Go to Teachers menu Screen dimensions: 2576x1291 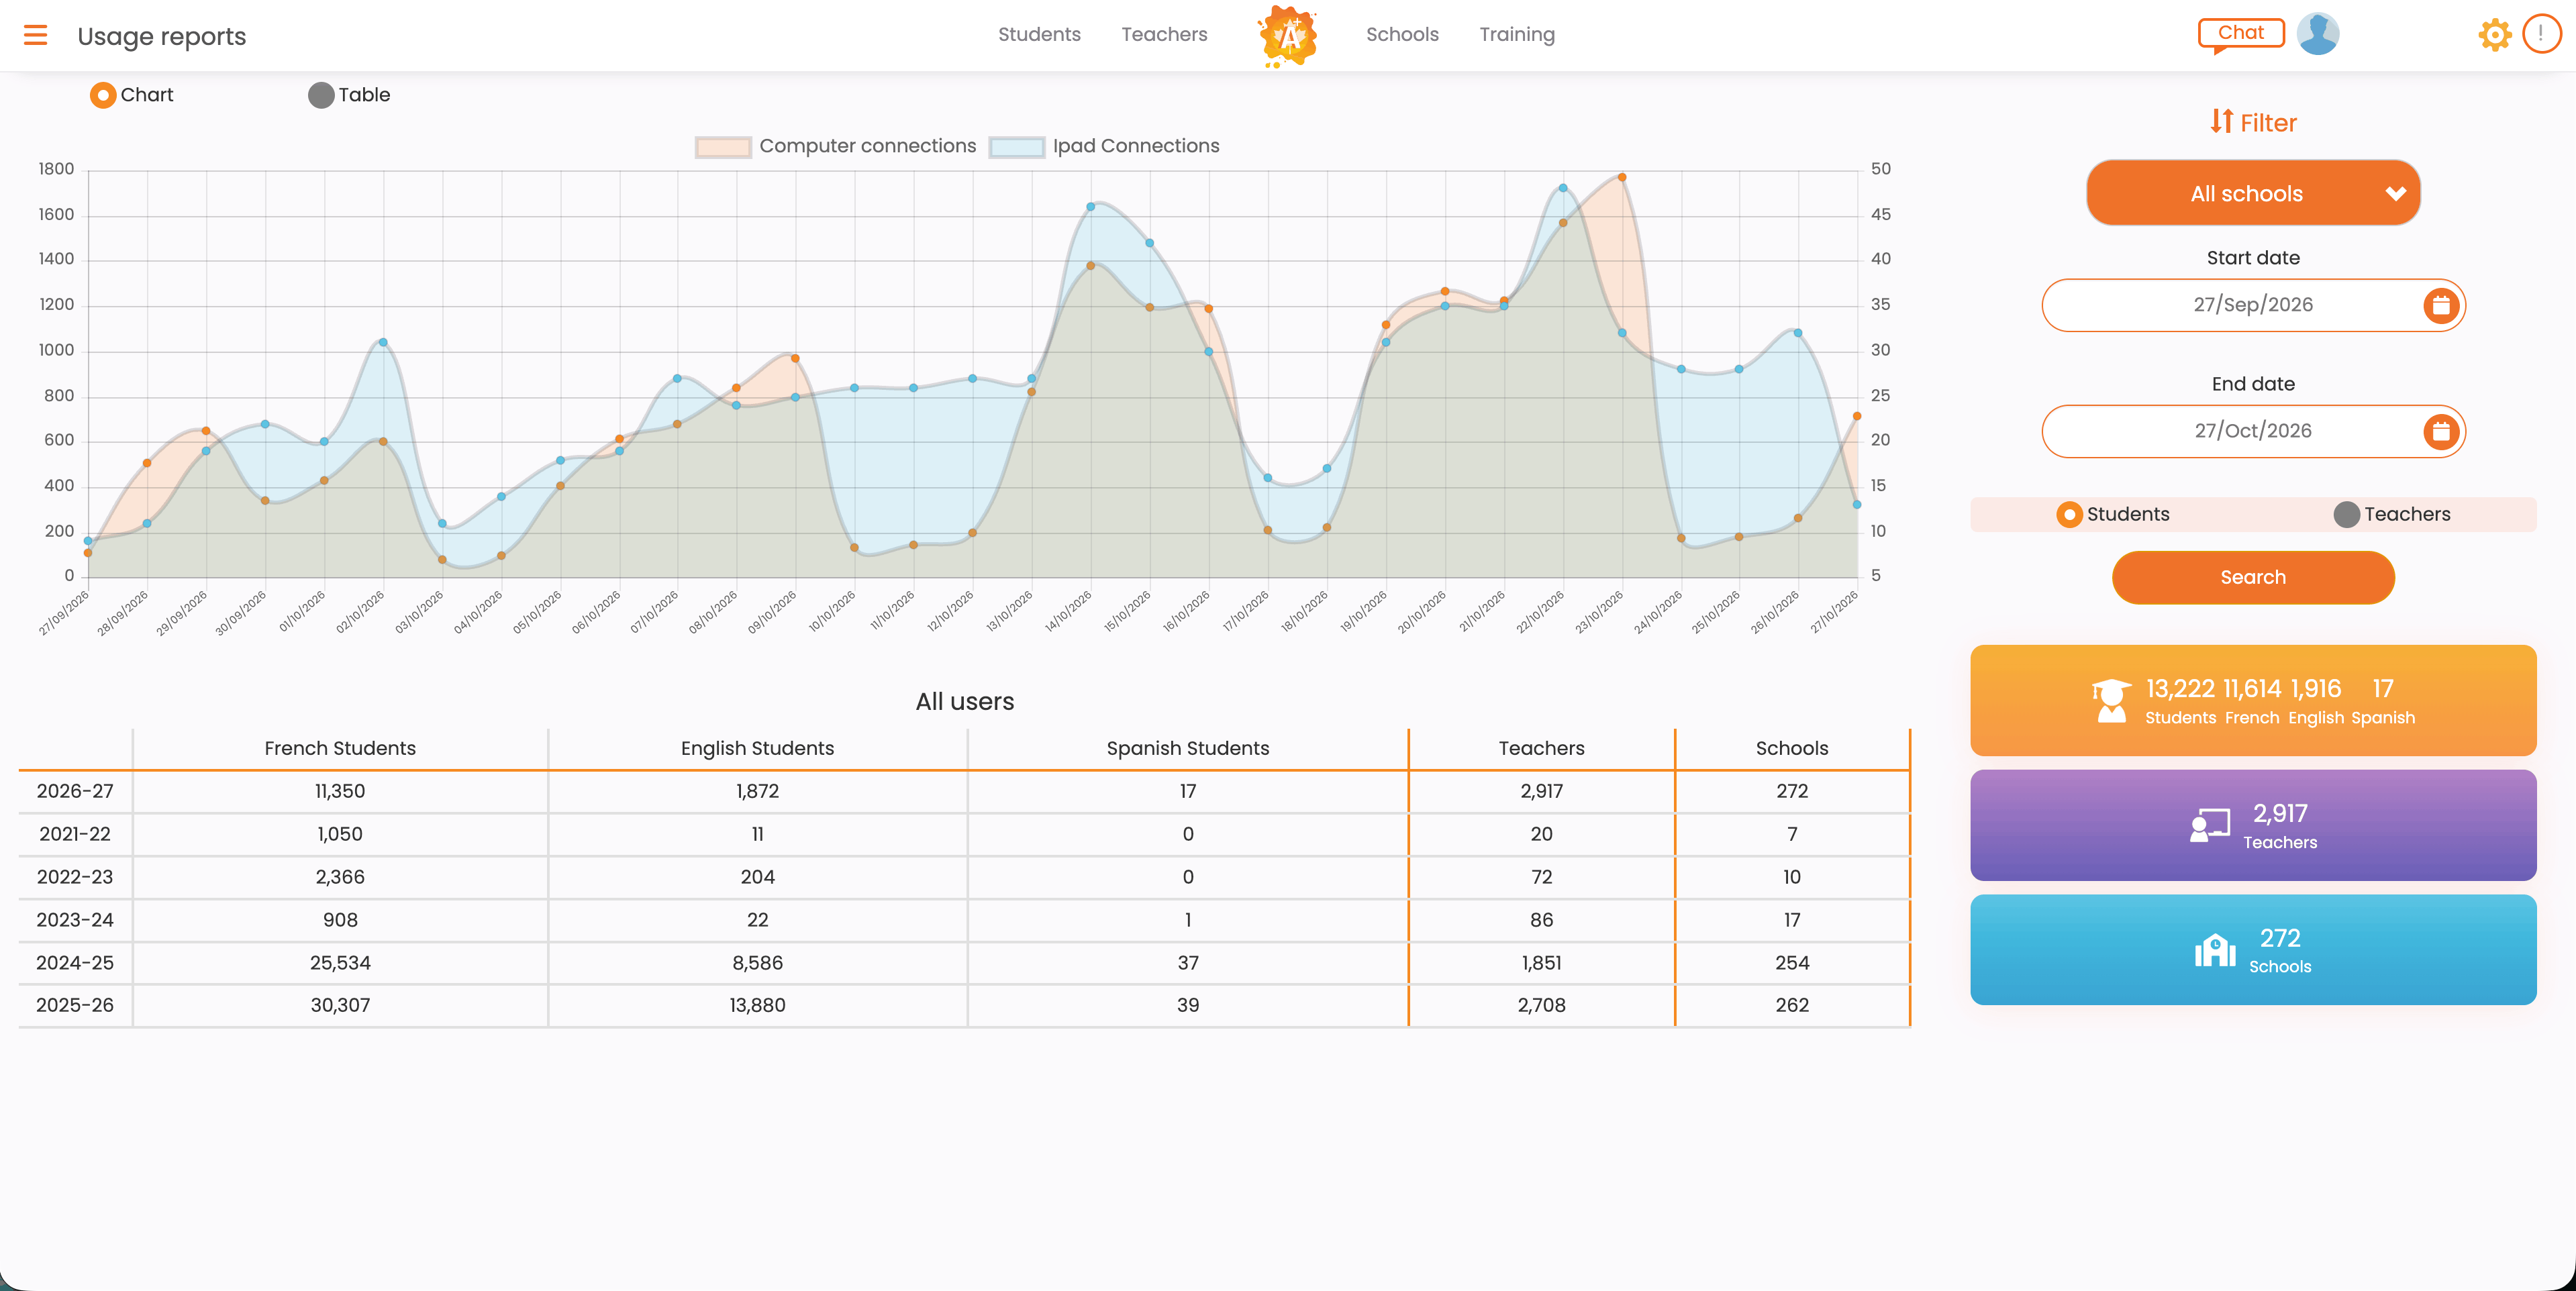[1164, 34]
